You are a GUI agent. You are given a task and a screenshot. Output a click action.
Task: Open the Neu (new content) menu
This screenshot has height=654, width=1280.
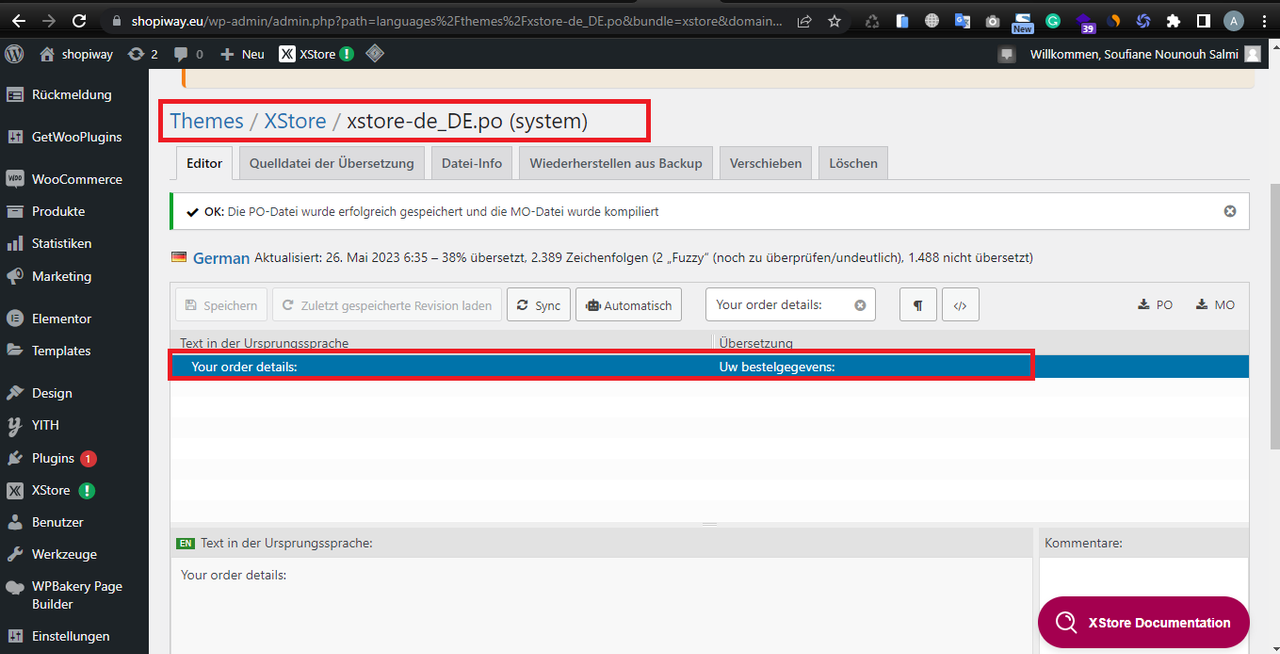point(243,54)
